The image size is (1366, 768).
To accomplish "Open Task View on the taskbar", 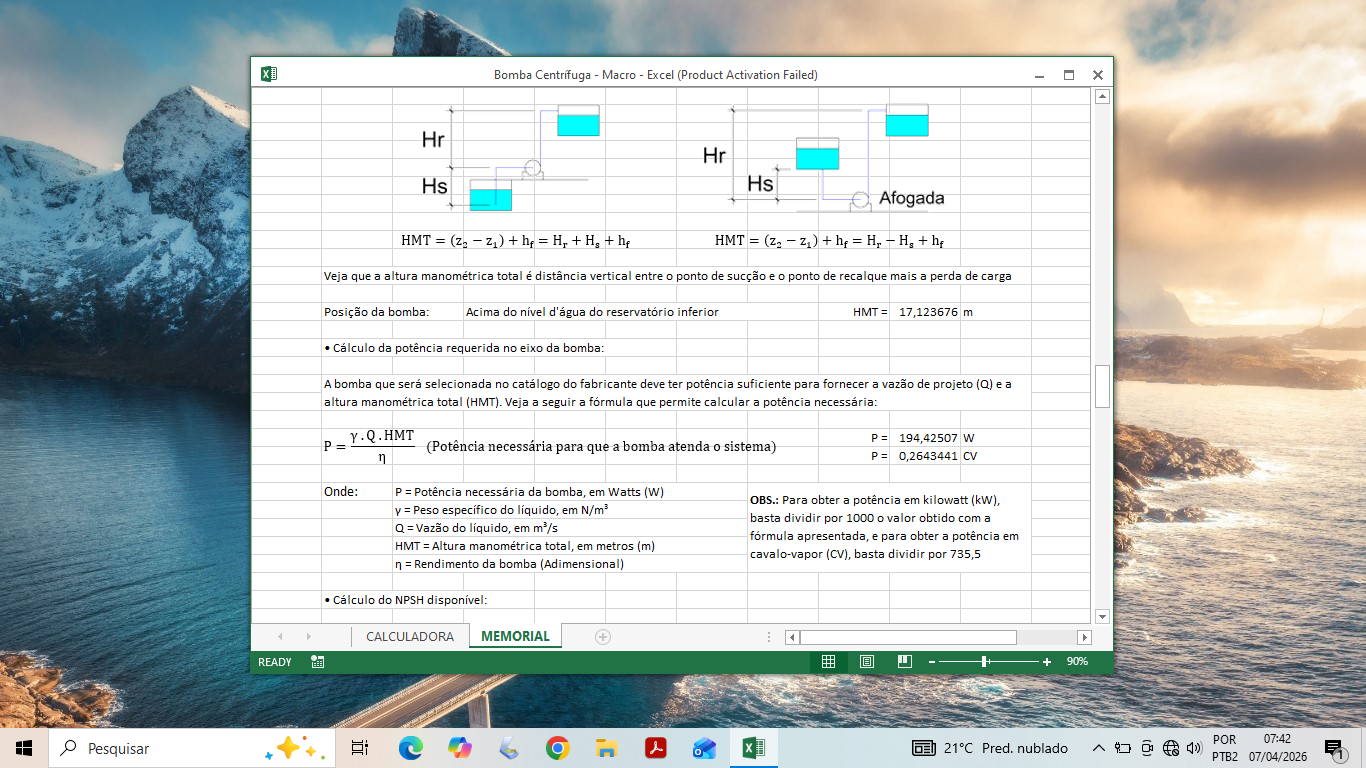I will click(360, 748).
